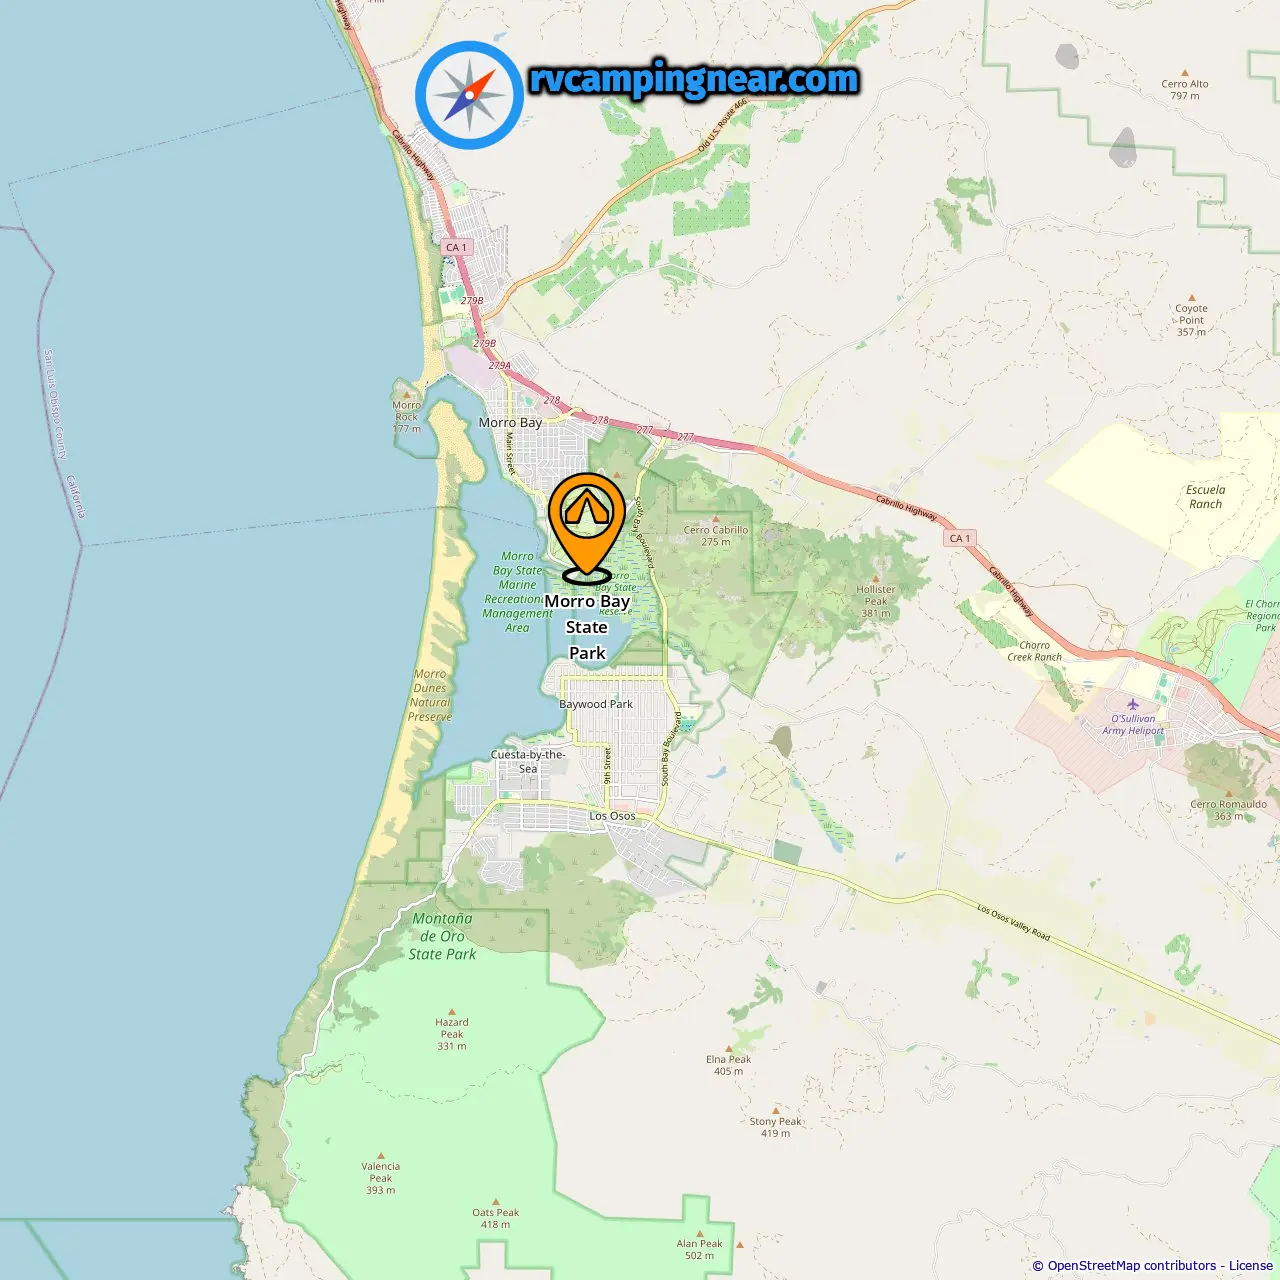The width and height of the screenshot is (1280, 1280).
Task: Click the License link
Action: coord(1250,1265)
